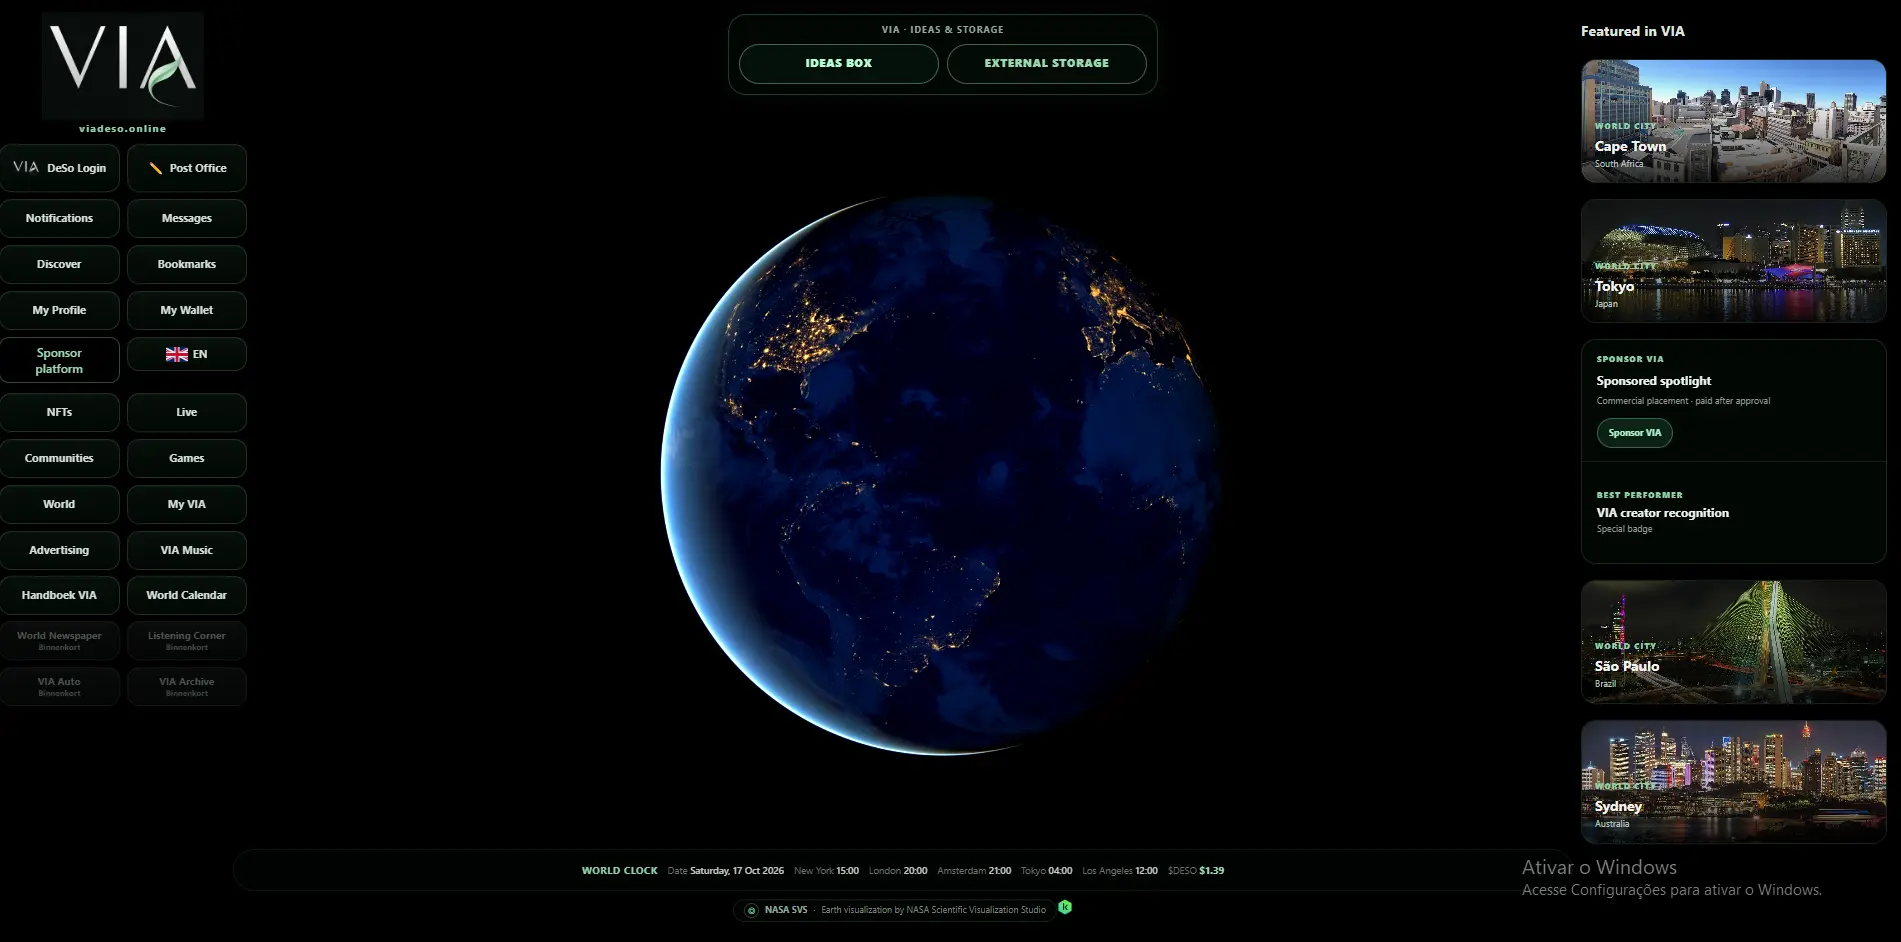The width and height of the screenshot is (1901, 942).
Task: Click the VIA leaf logo
Action: click(123, 66)
